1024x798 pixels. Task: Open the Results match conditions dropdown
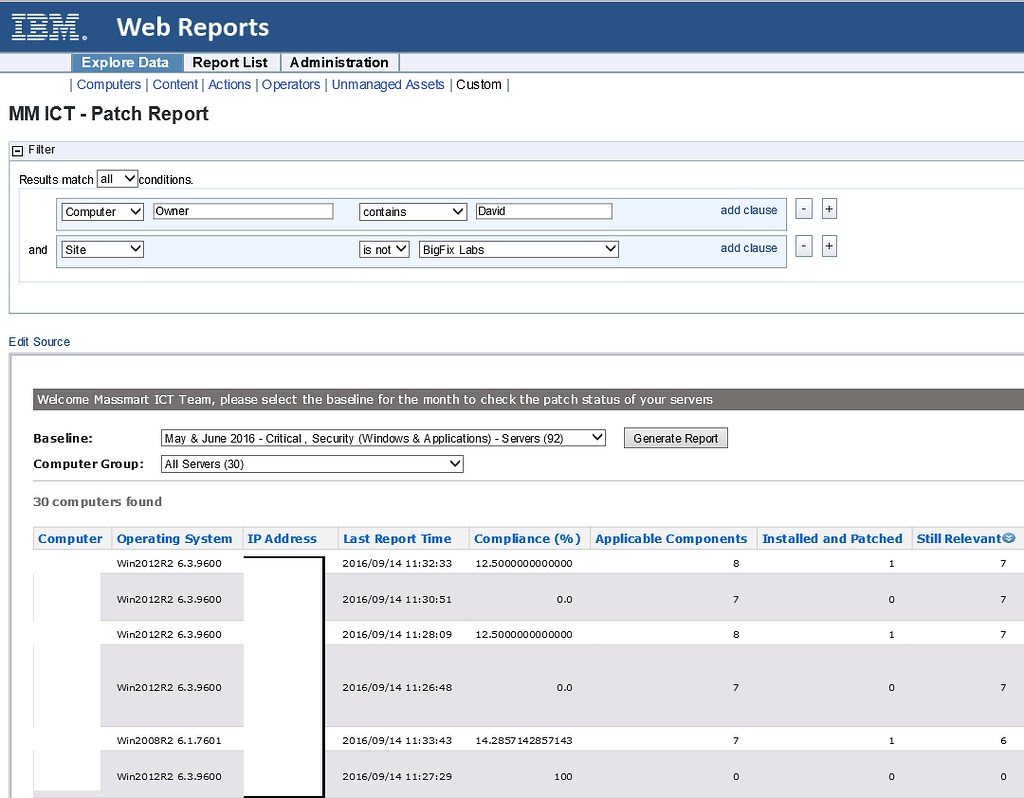pos(117,178)
